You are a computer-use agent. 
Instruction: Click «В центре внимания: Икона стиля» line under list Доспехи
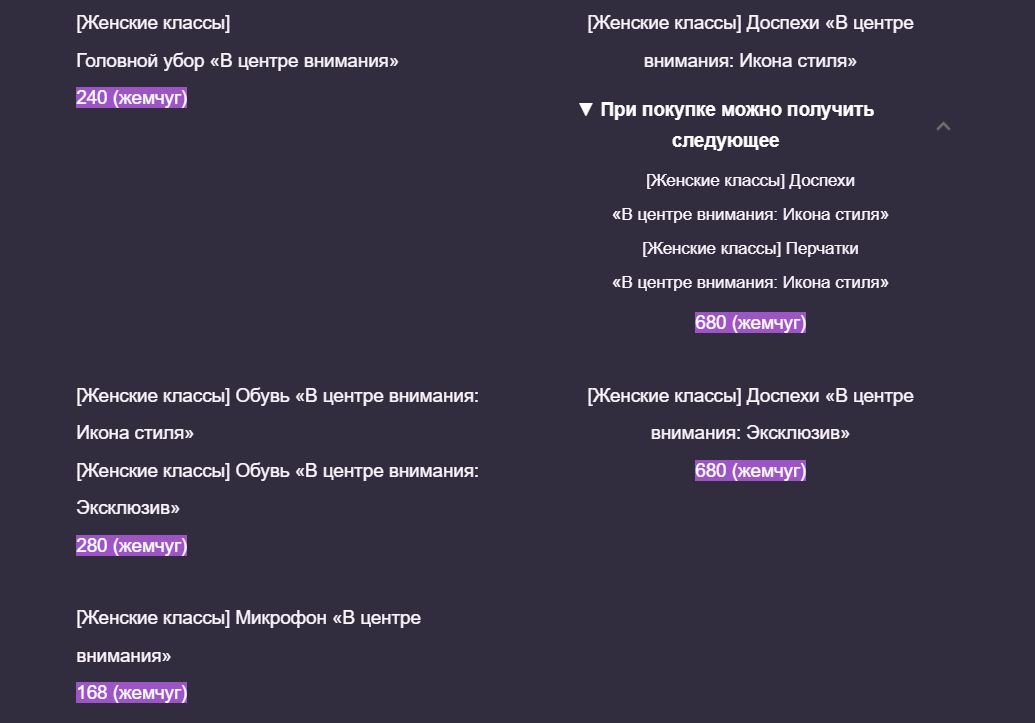tap(750, 215)
